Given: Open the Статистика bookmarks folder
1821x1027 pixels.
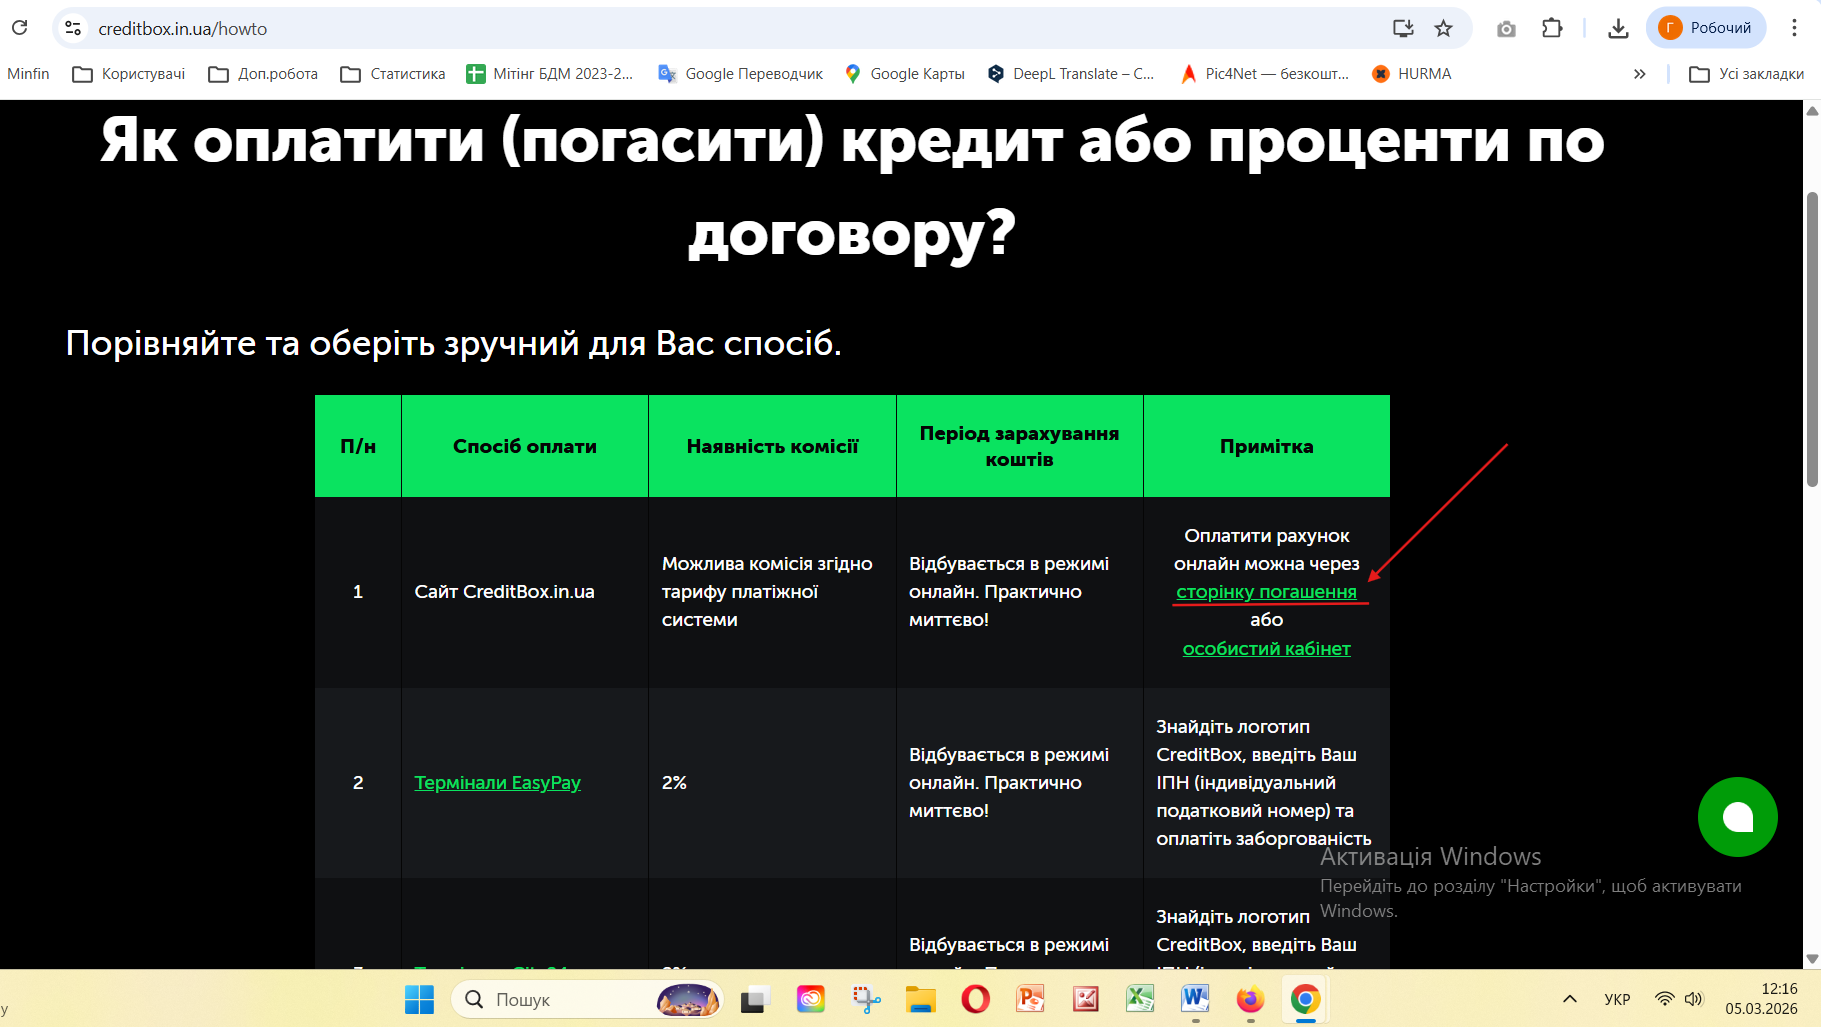Looking at the screenshot, I should 393,74.
